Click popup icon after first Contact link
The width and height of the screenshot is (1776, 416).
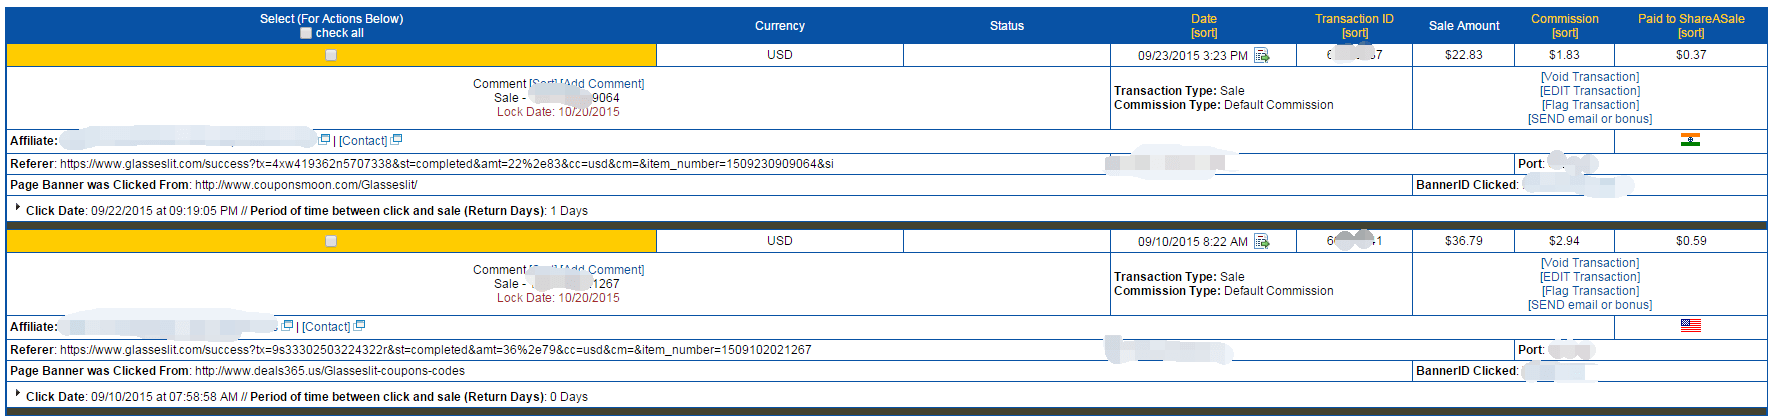396,140
